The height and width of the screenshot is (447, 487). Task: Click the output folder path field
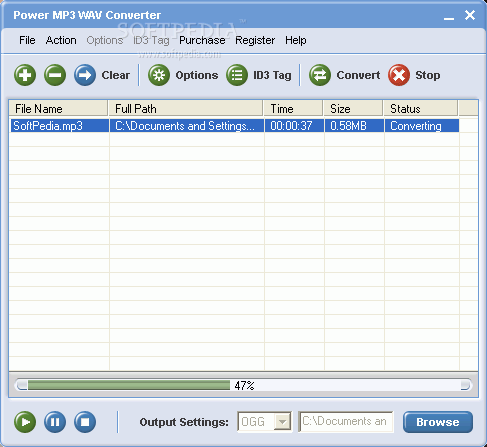point(346,422)
